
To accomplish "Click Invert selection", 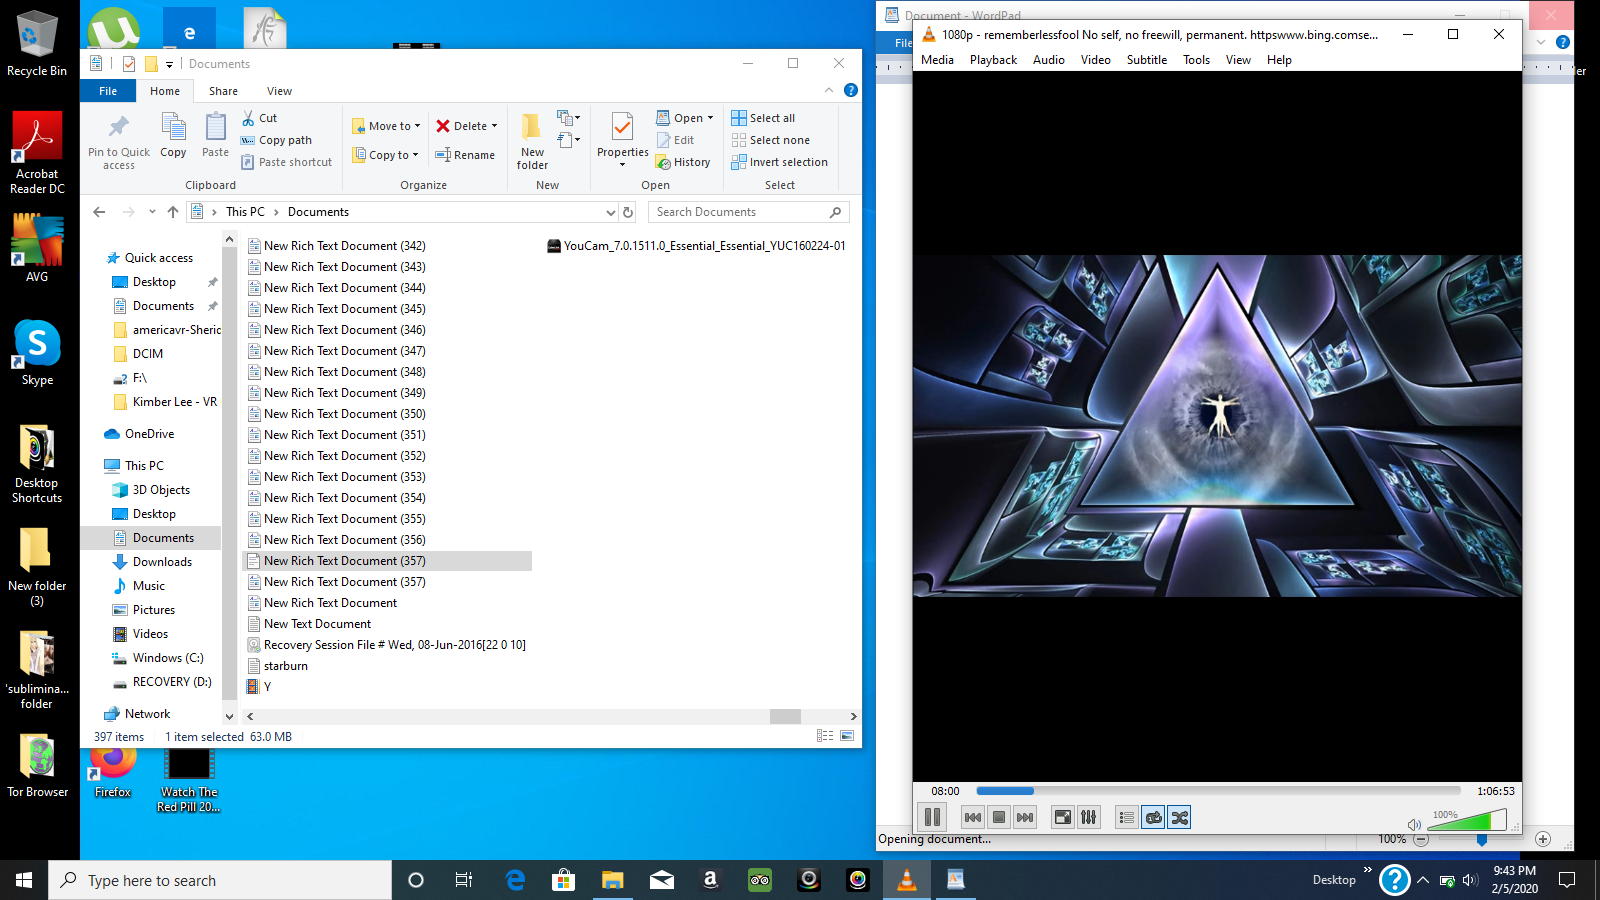I will pyautogui.click(x=780, y=162).
